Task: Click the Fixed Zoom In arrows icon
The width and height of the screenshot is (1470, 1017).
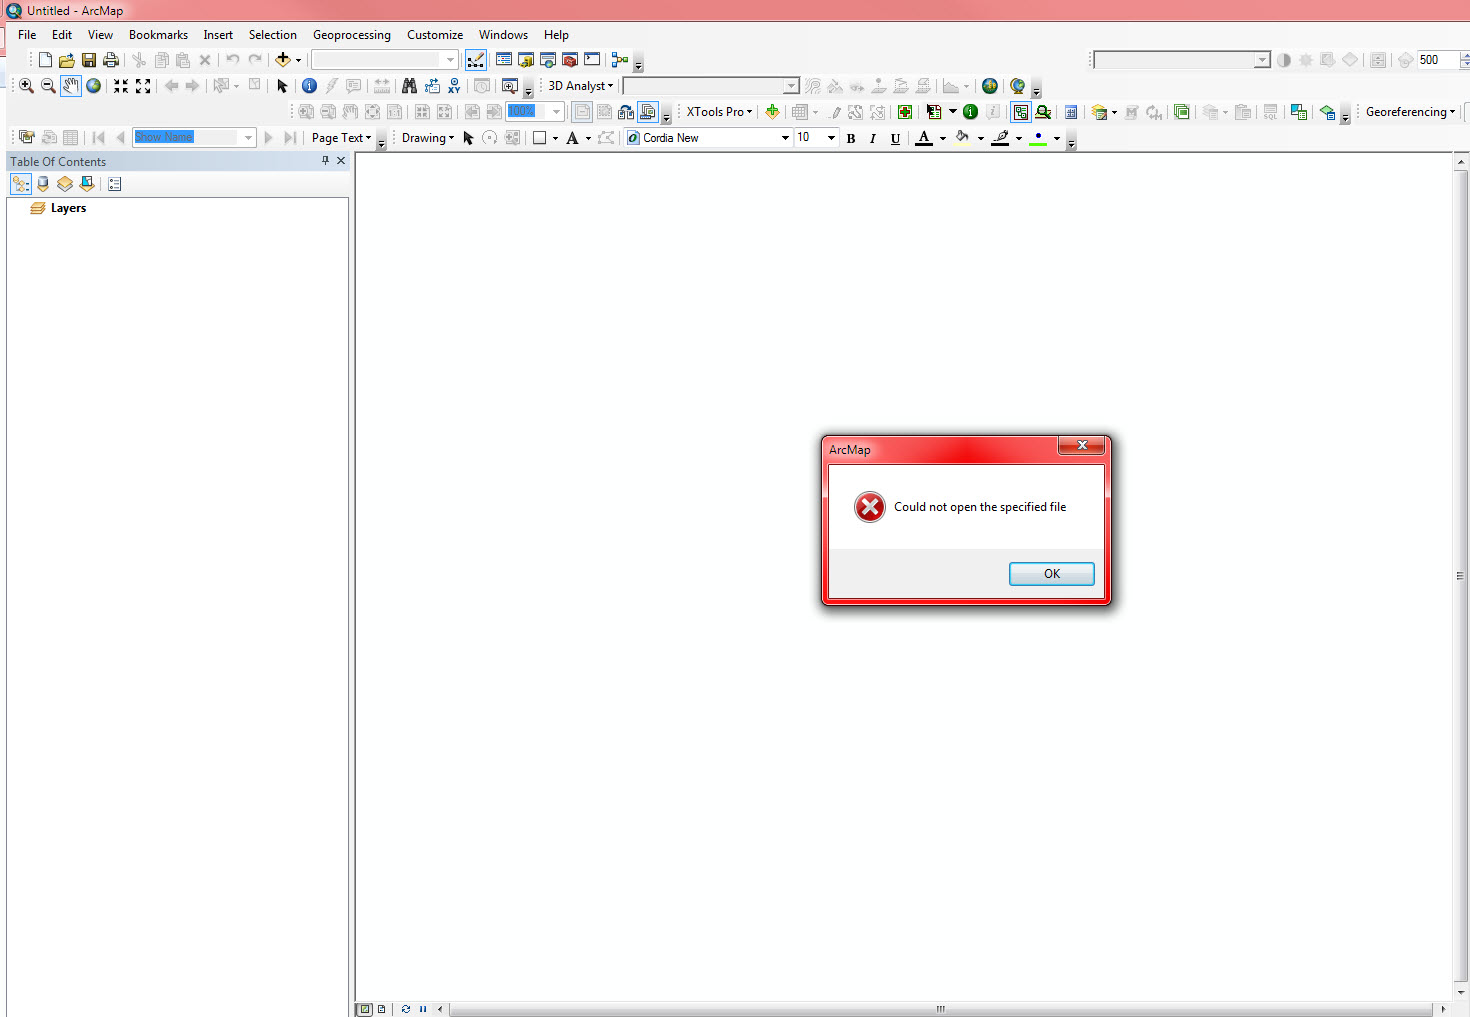Action: point(121,86)
